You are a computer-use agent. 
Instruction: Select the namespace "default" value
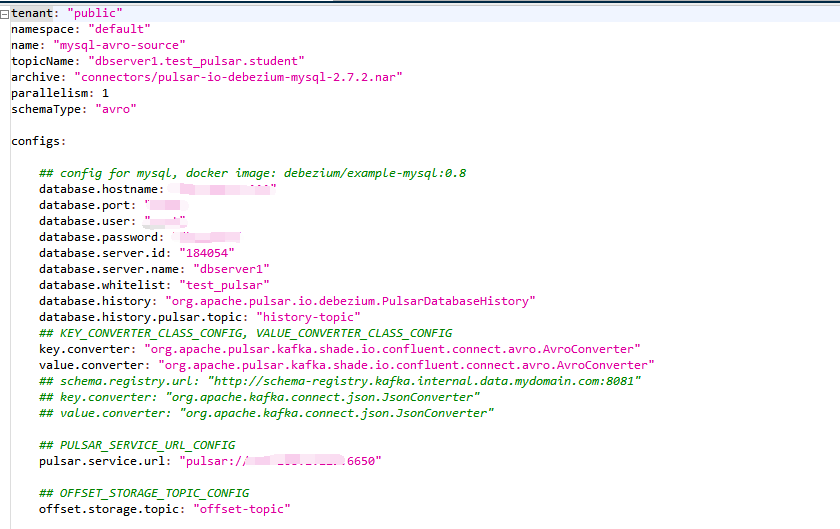pyautogui.click(x=119, y=29)
